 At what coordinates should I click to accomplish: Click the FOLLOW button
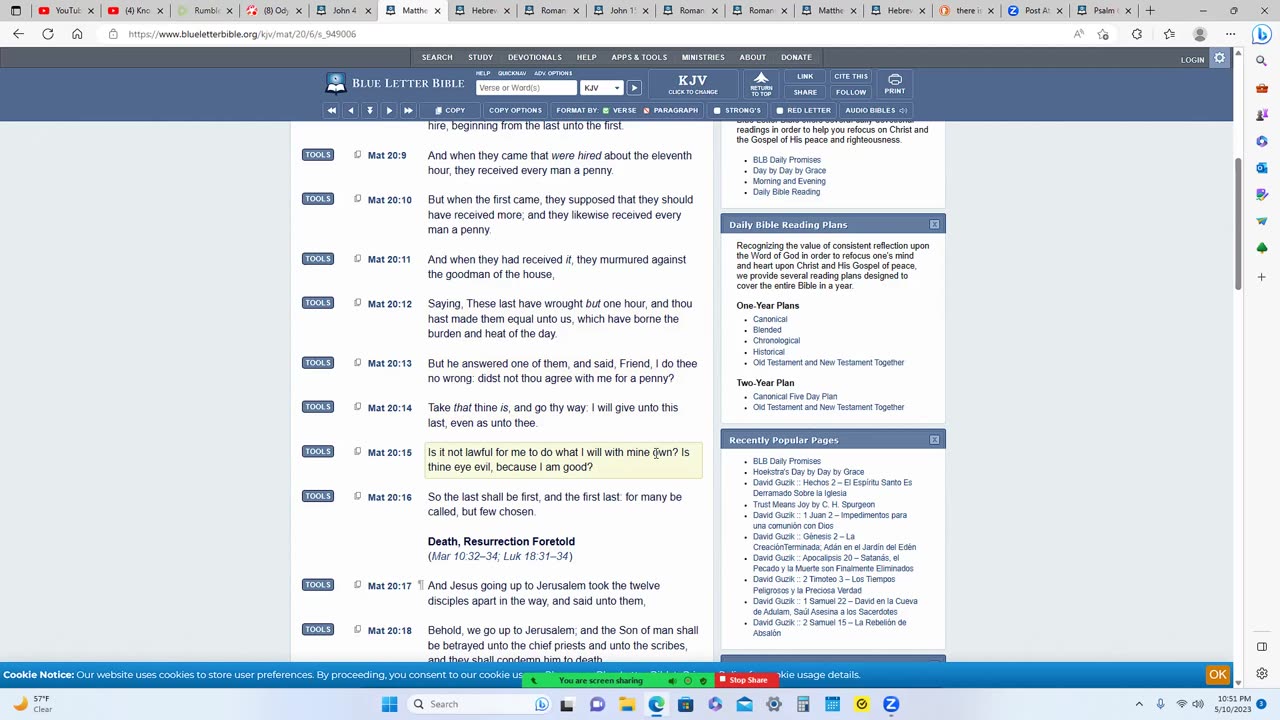pos(851,92)
